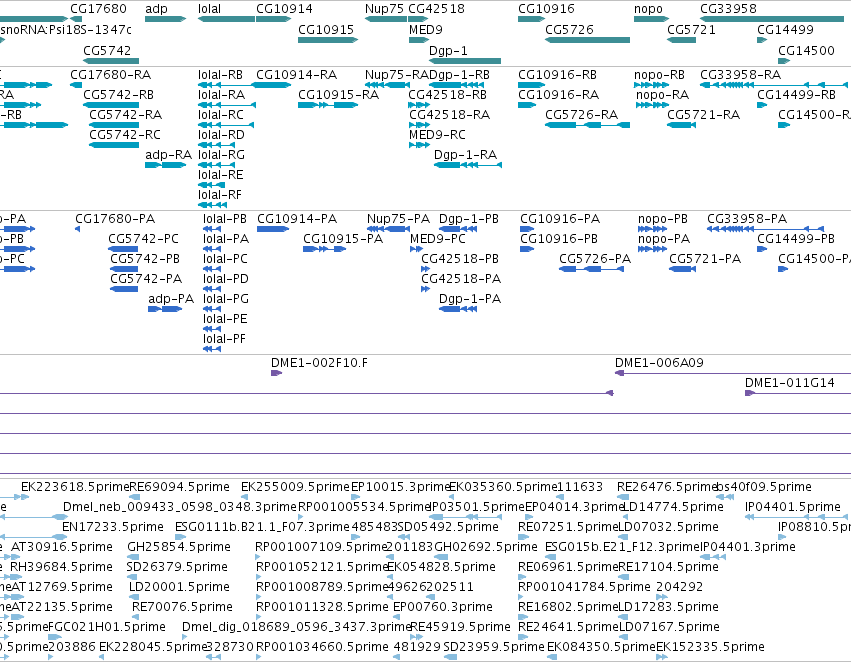
Task: Select the lolal gene label
Action: coord(209,9)
